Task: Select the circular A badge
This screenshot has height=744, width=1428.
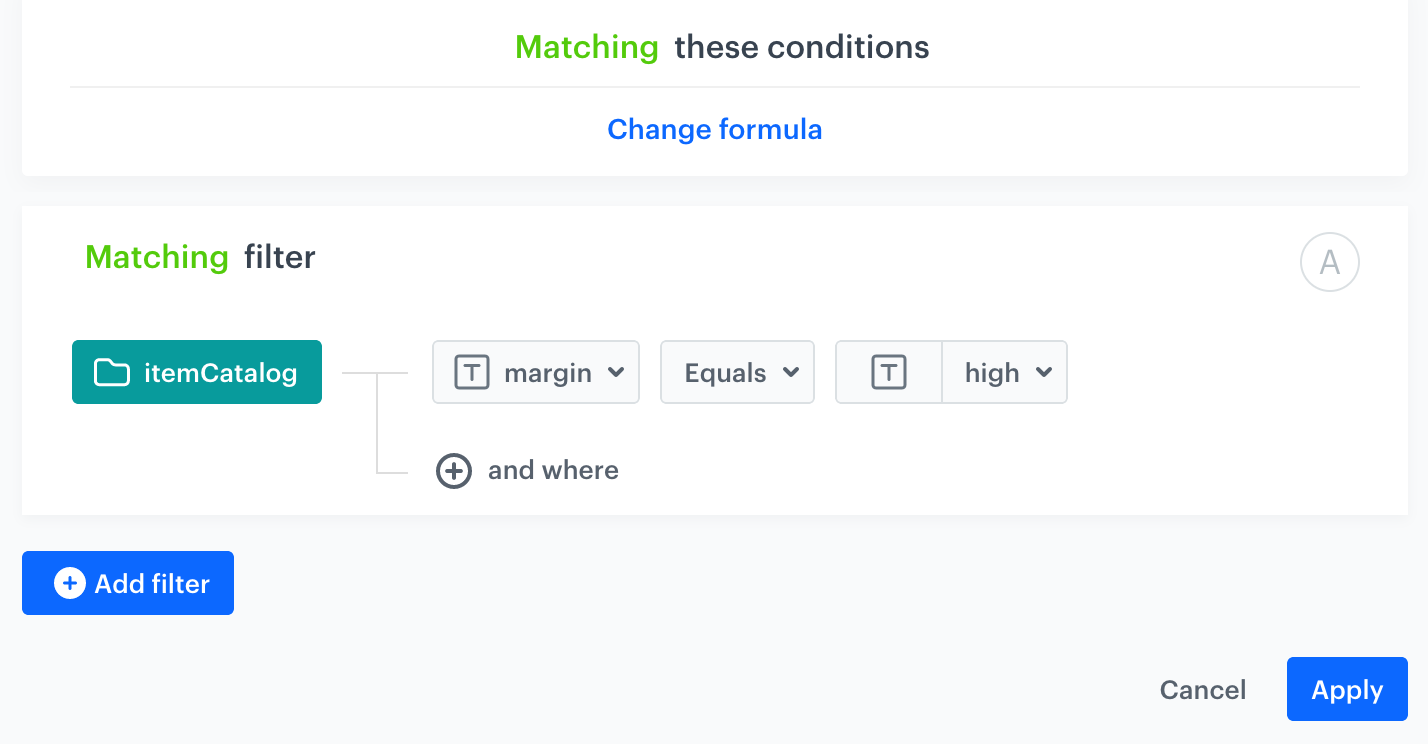Action: pyautogui.click(x=1330, y=261)
